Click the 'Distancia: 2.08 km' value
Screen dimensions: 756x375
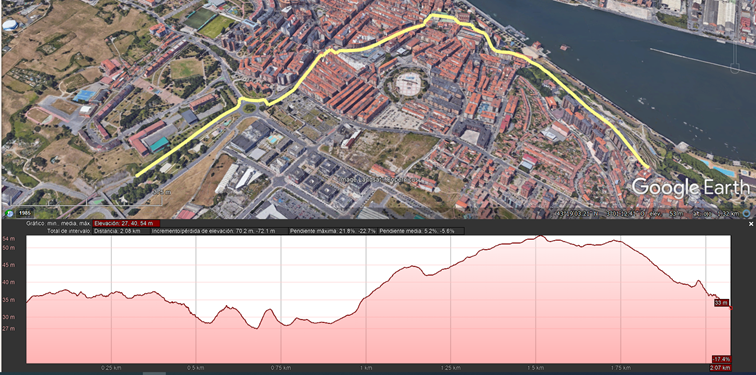117,231
